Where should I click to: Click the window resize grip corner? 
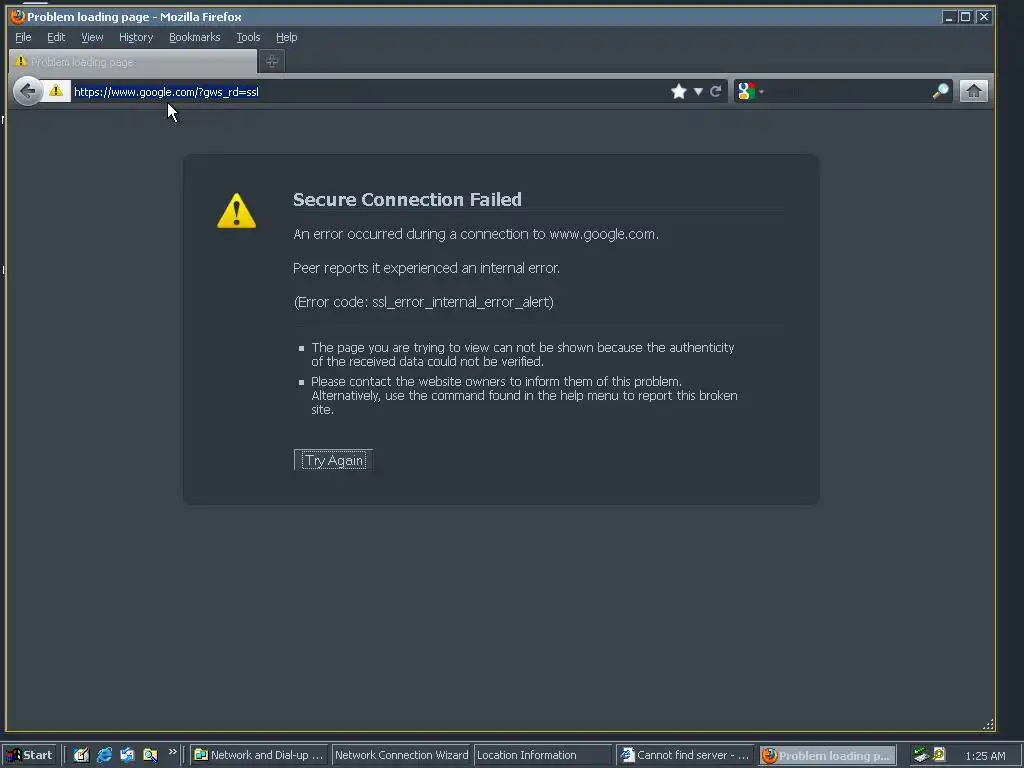(988, 724)
